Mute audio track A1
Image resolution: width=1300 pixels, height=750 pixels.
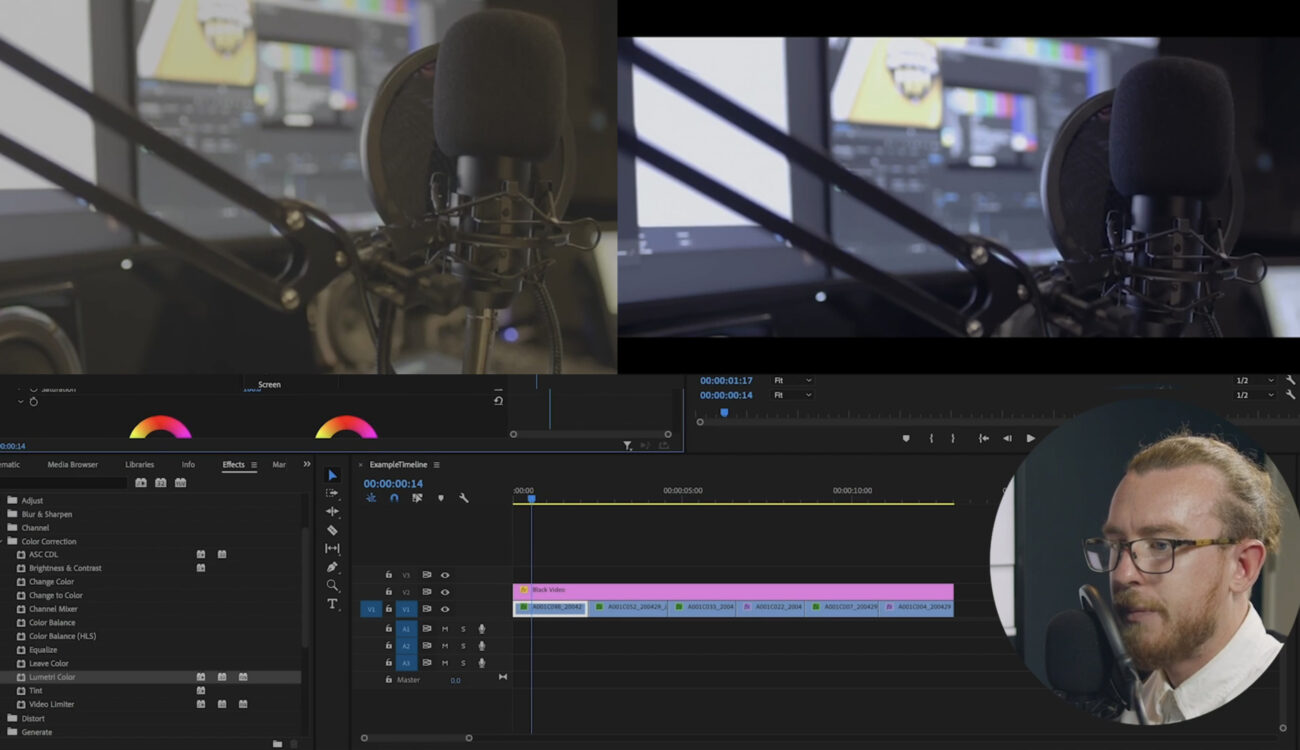[x=445, y=629]
